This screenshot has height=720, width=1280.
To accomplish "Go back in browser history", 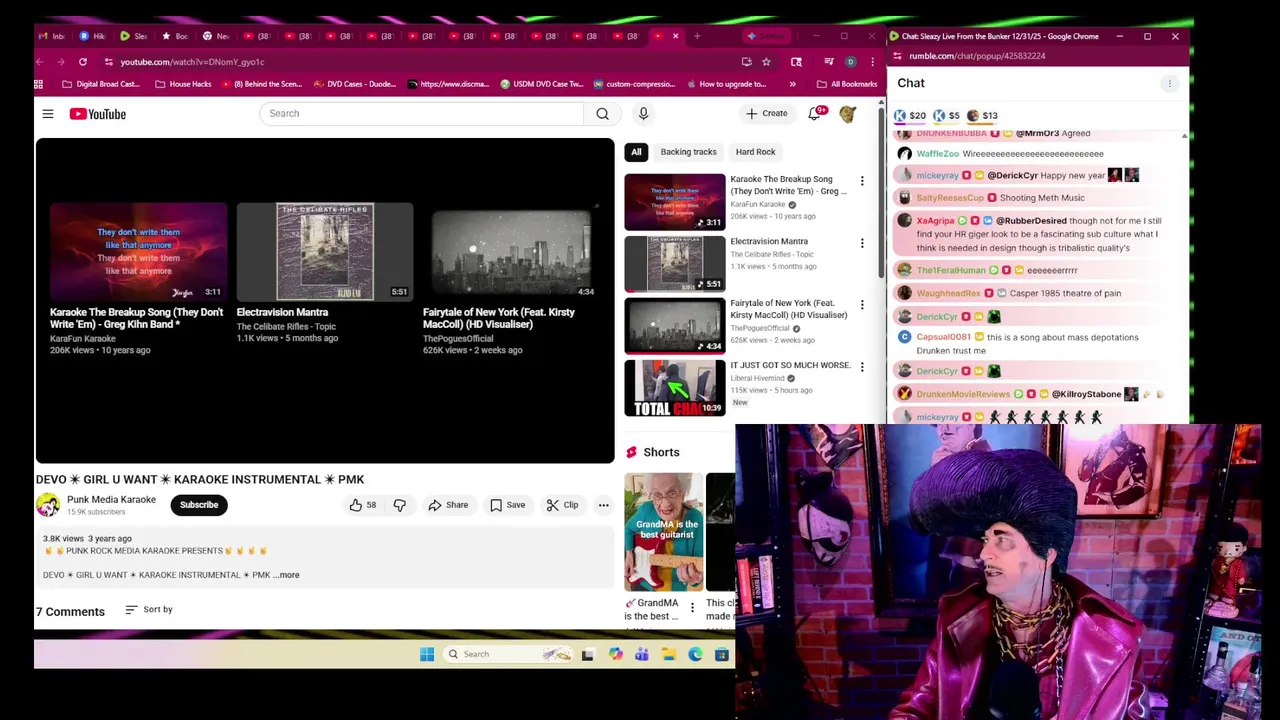I will tap(40, 62).
